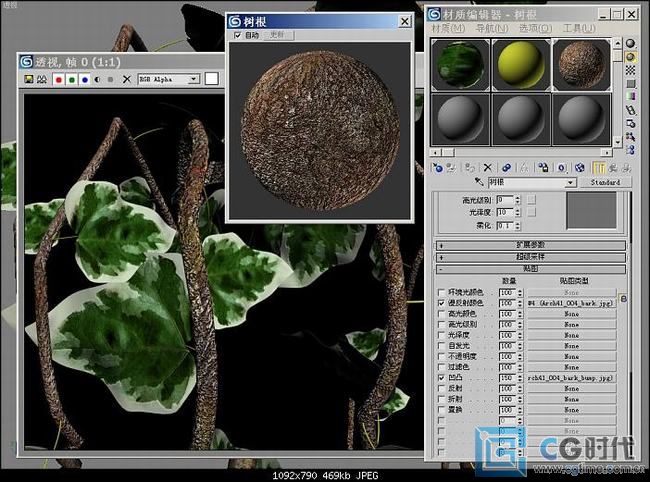Click the Standard material type button
The height and width of the screenshot is (482, 650).
point(605,182)
